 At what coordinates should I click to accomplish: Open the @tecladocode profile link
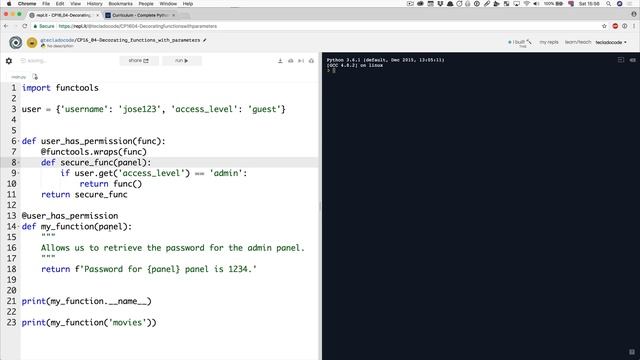58,40
